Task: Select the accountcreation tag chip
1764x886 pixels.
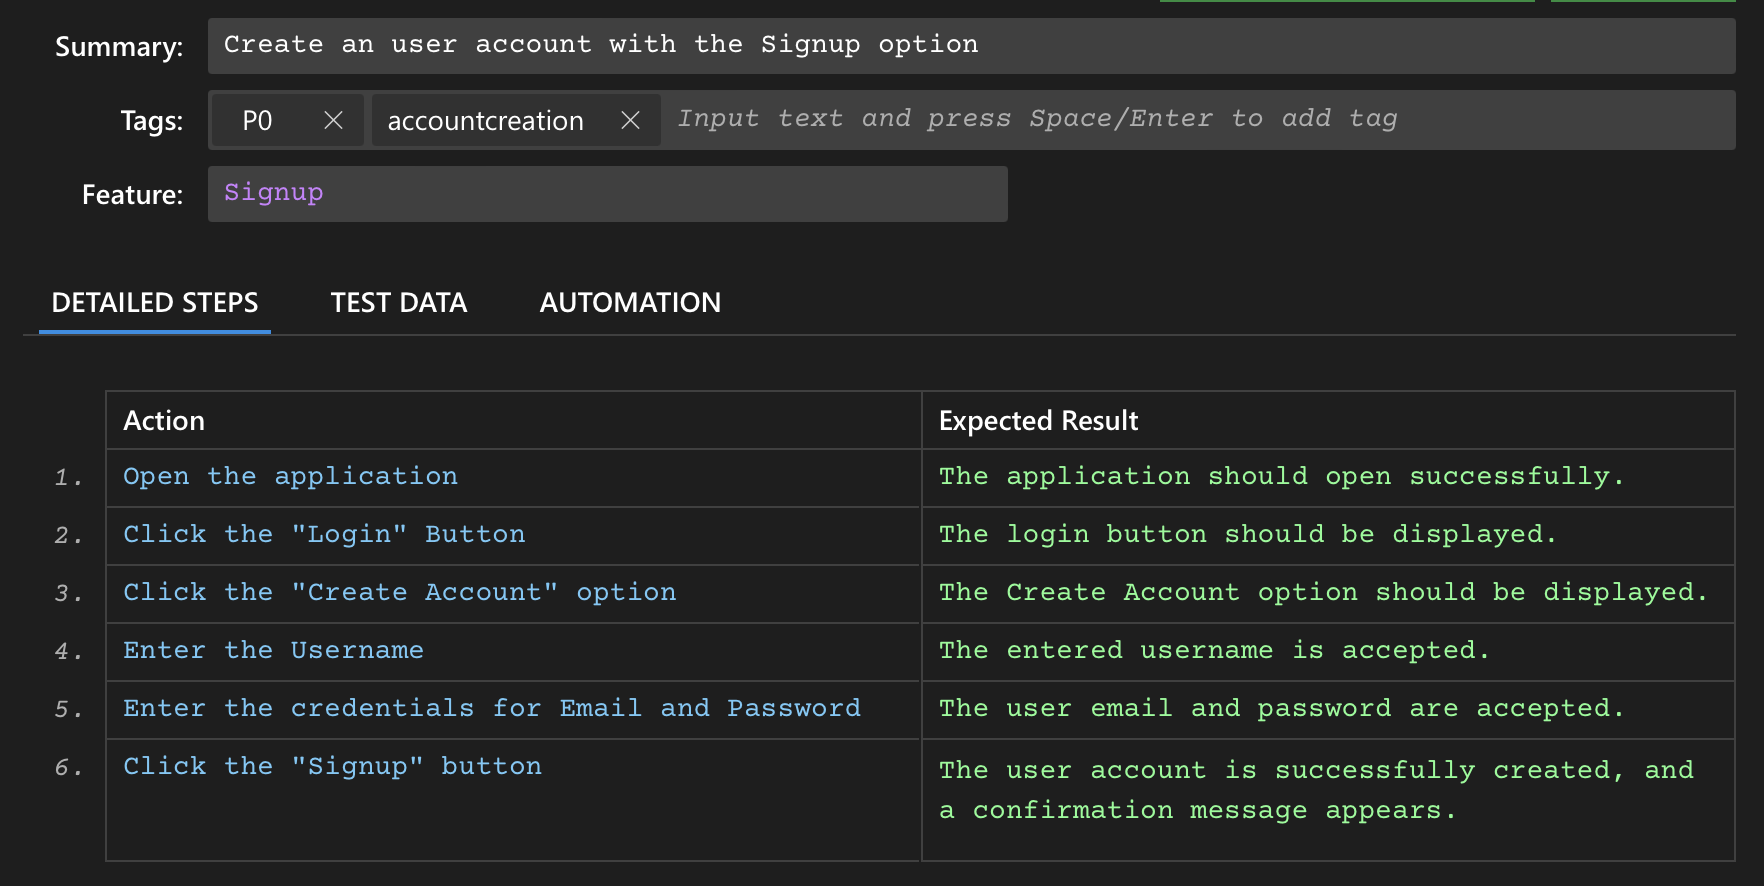Action: 485,121
